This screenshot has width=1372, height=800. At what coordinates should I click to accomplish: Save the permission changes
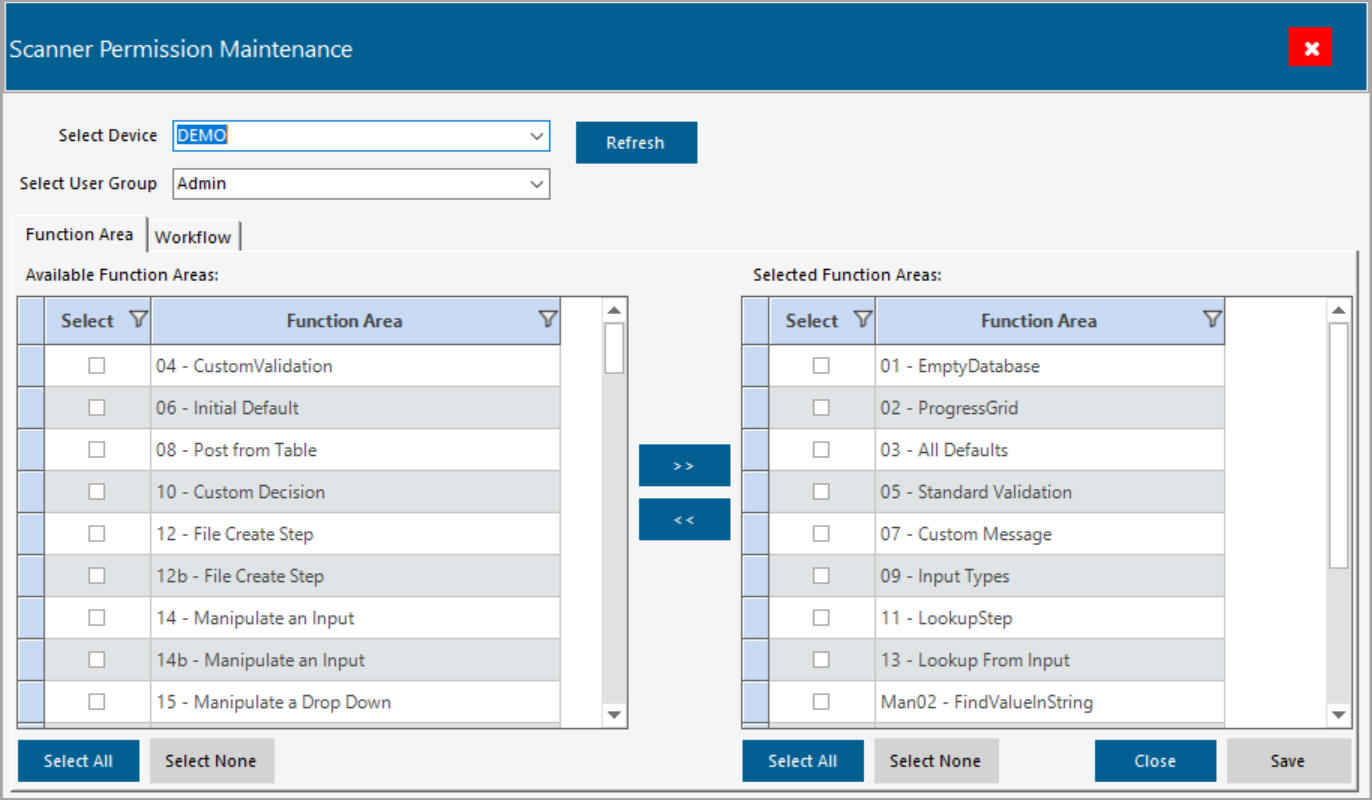pyautogui.click(x=1288, y=761)
